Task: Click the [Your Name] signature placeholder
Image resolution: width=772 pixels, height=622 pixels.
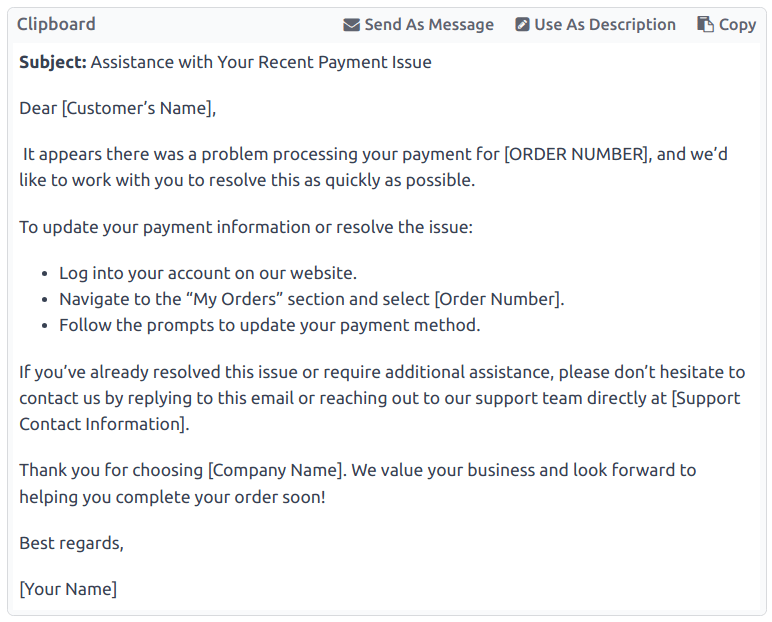Action: pos(68,589)
